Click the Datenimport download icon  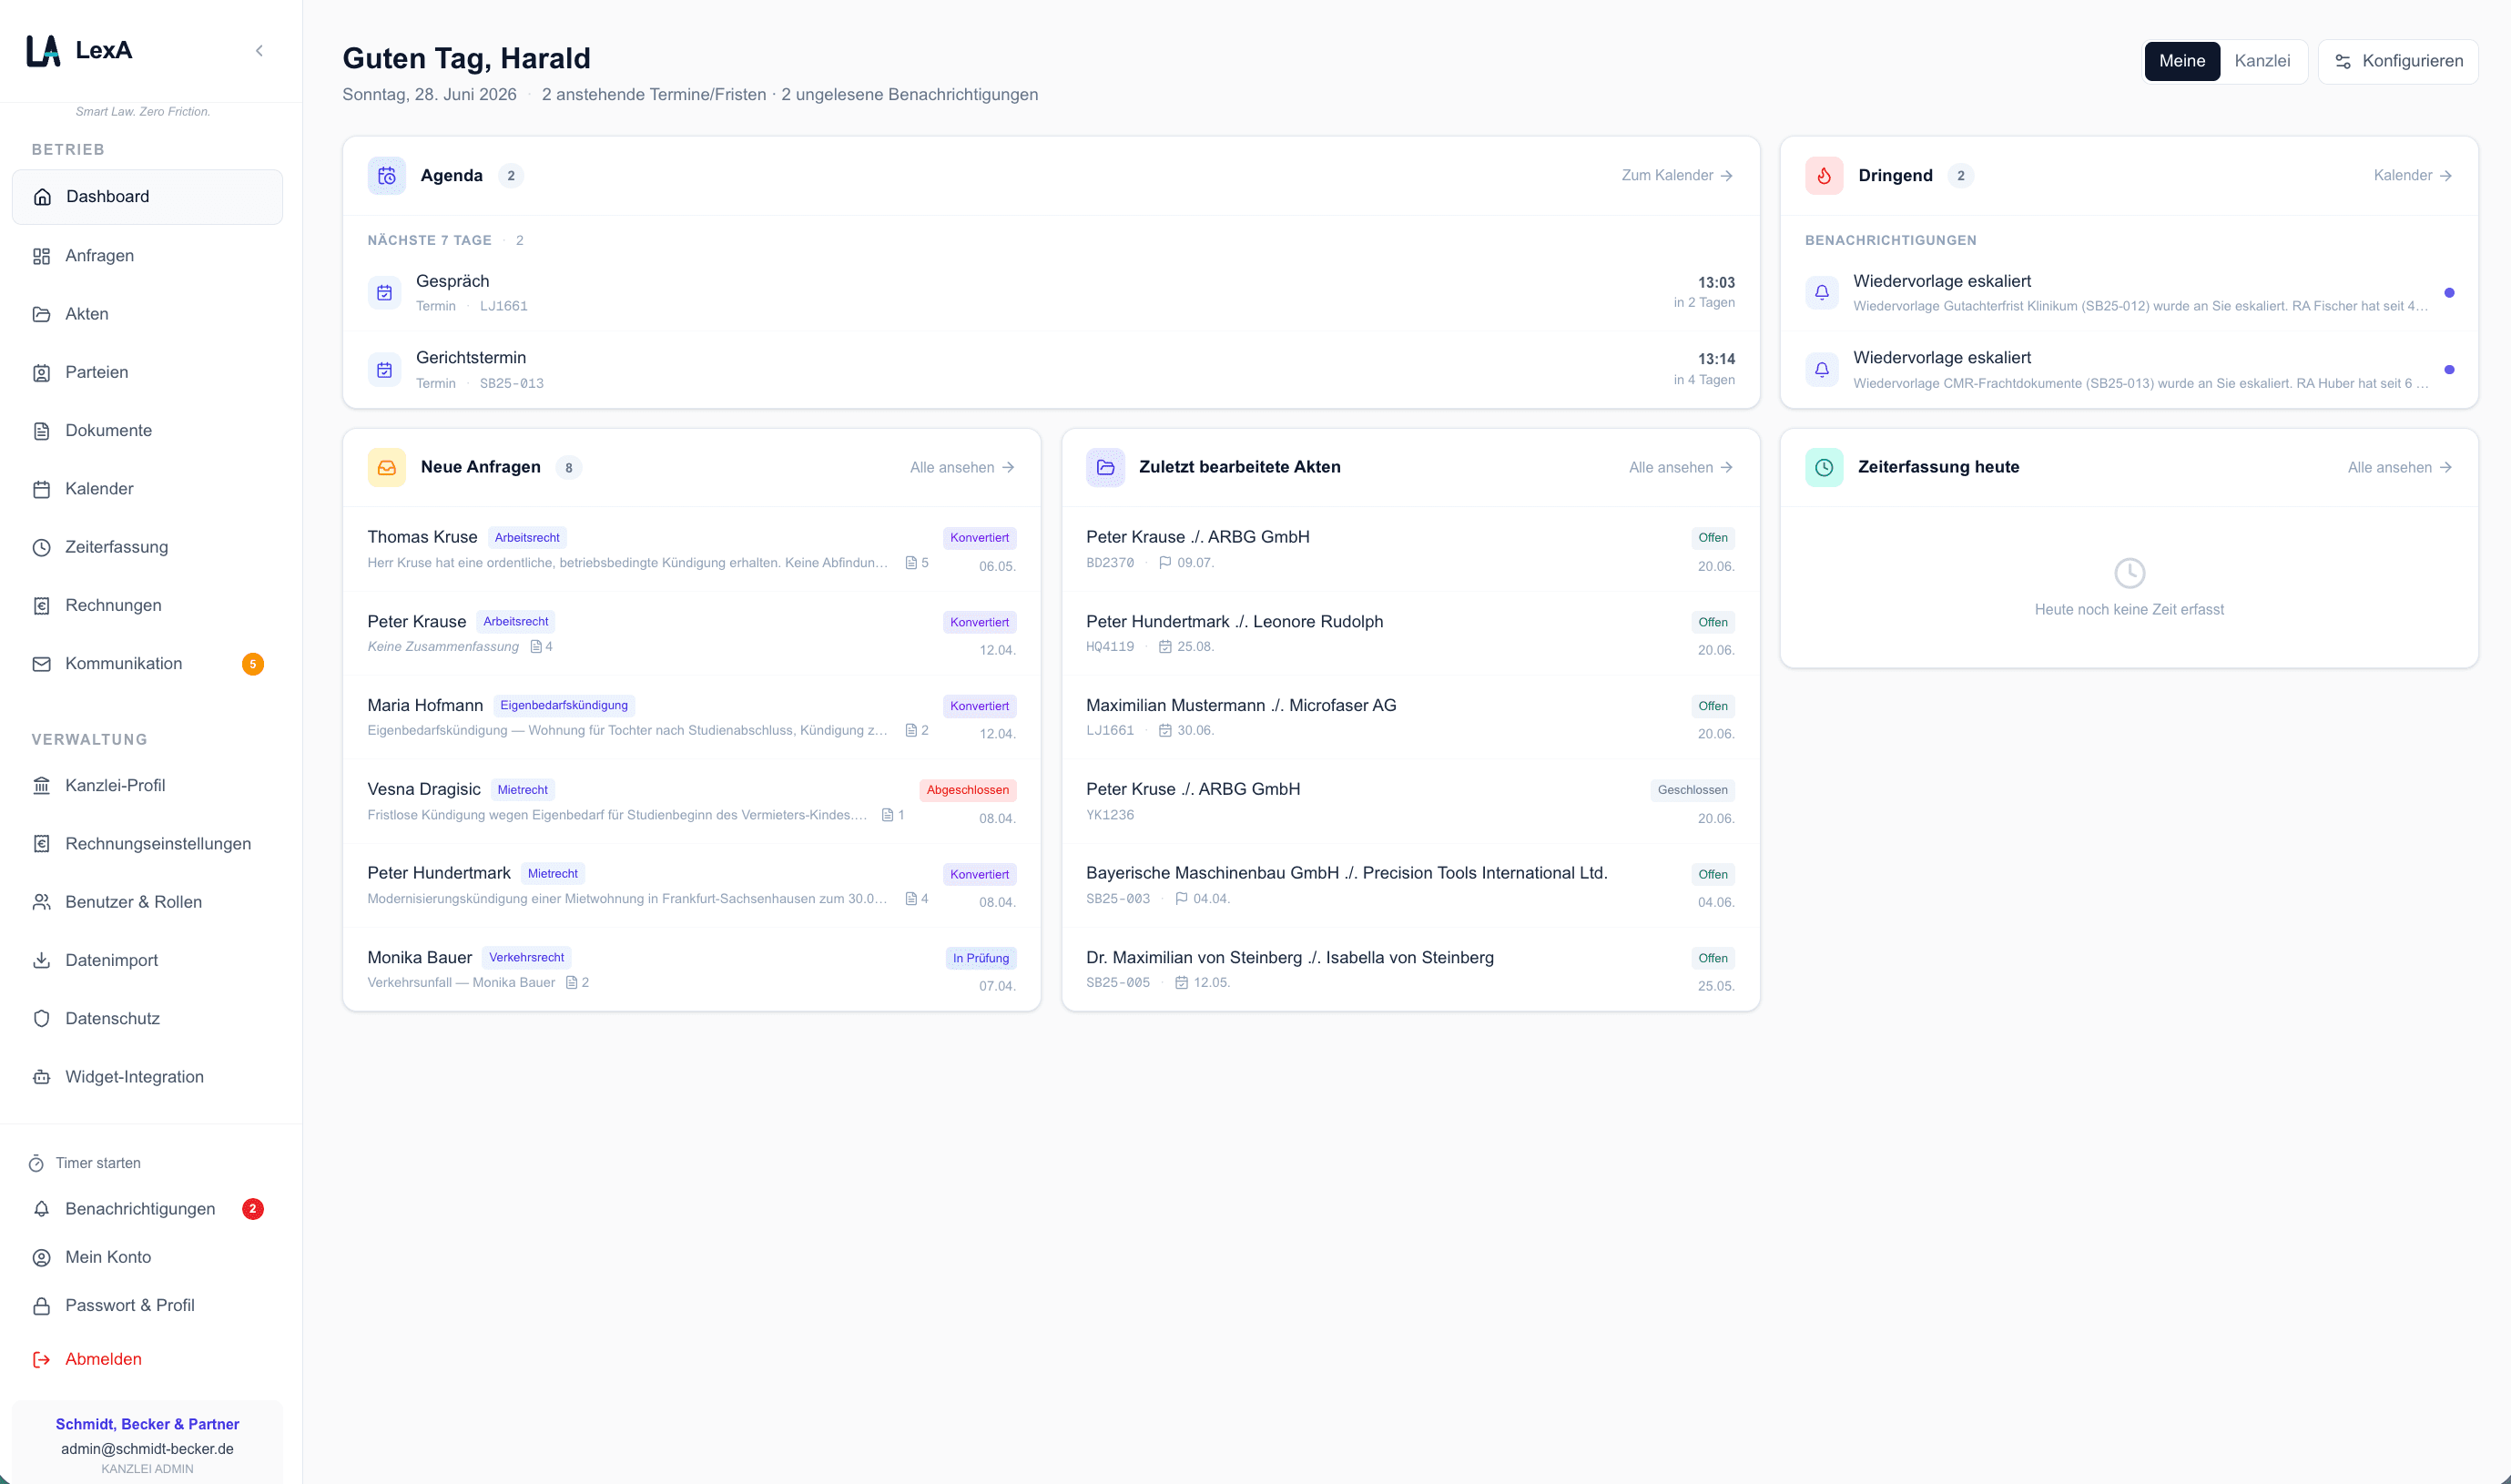41,960
